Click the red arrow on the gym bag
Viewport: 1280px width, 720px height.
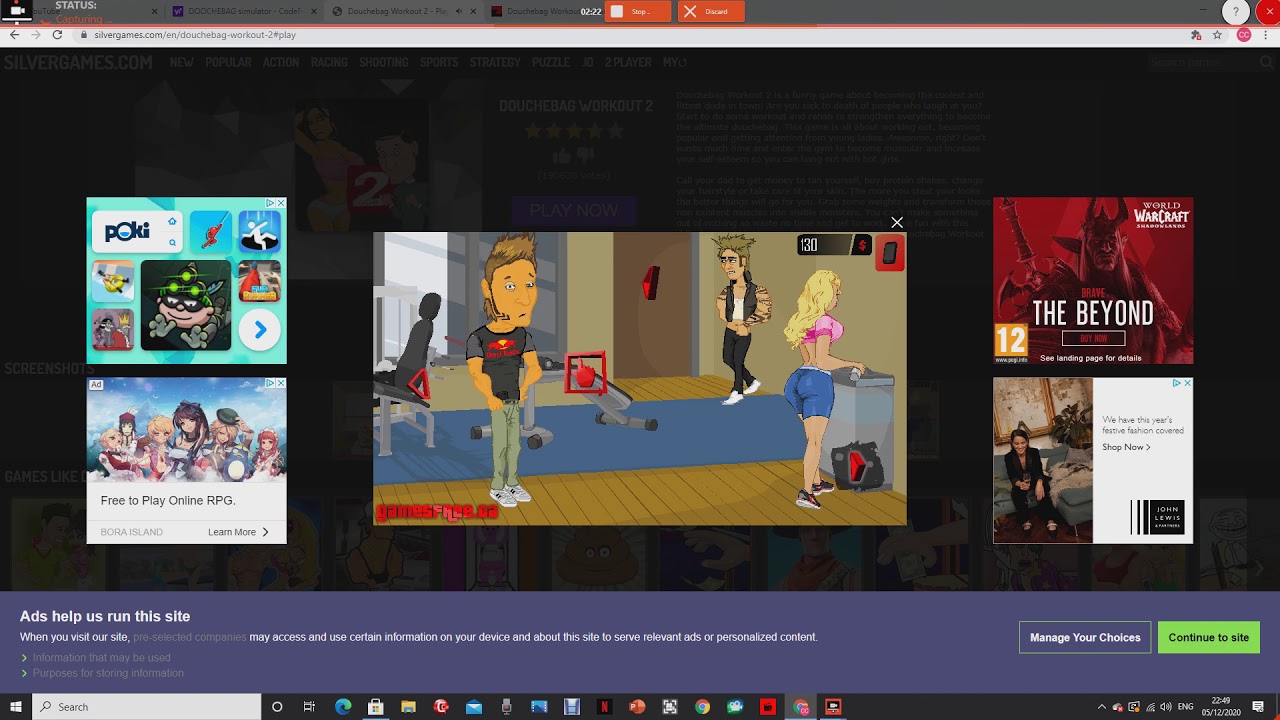click(x=855, y=467)
